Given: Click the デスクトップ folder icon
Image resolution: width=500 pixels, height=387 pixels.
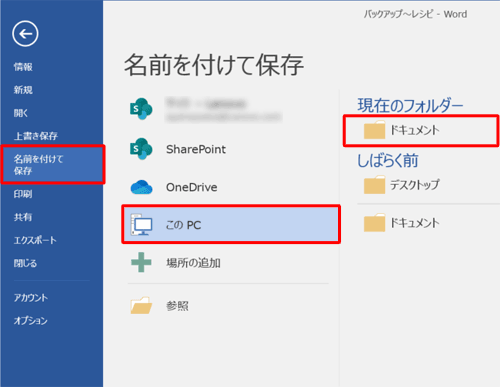Looking at the screenshot, I should point(374,185).
